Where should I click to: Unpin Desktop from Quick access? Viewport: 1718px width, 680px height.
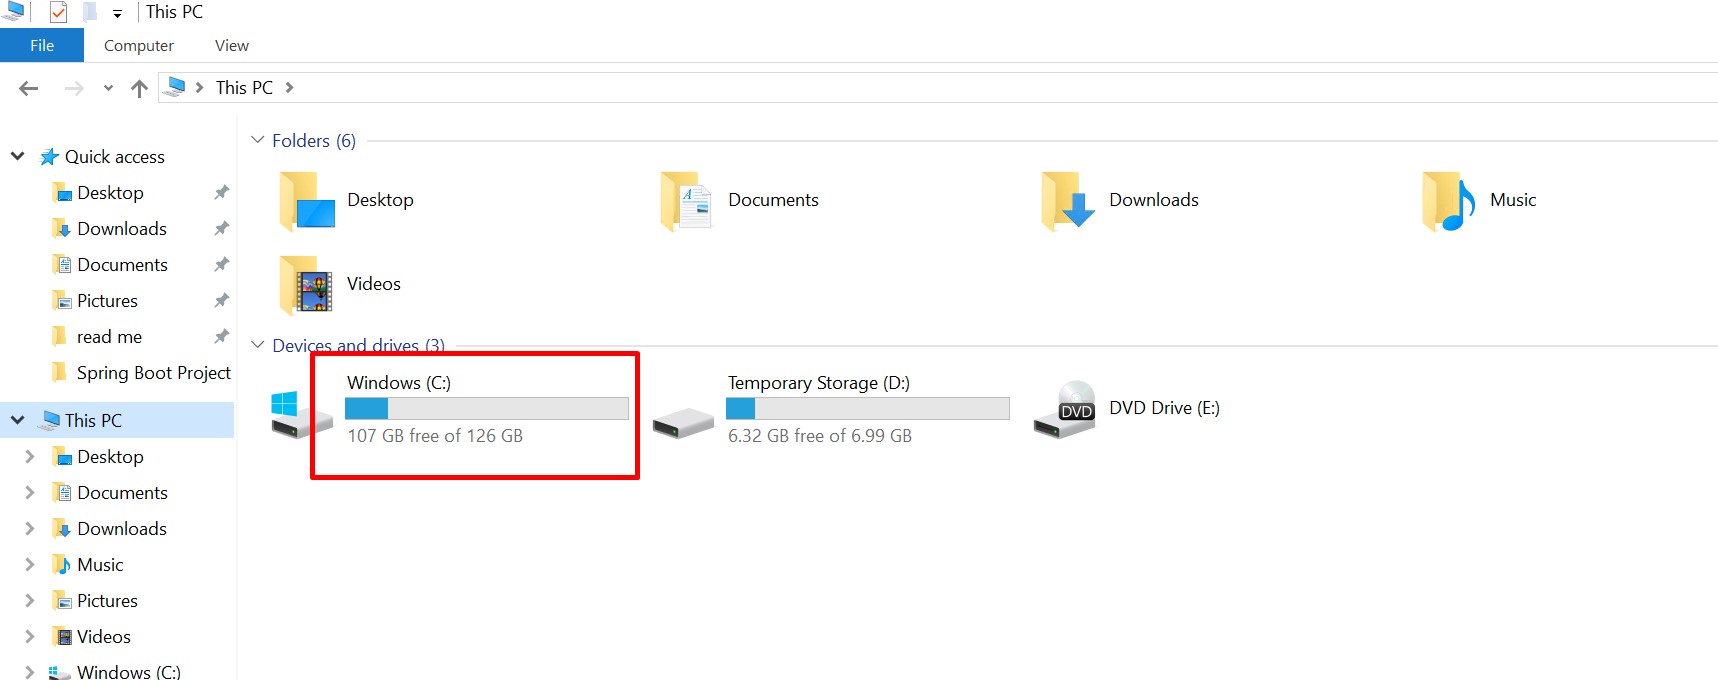coord(221,192)
